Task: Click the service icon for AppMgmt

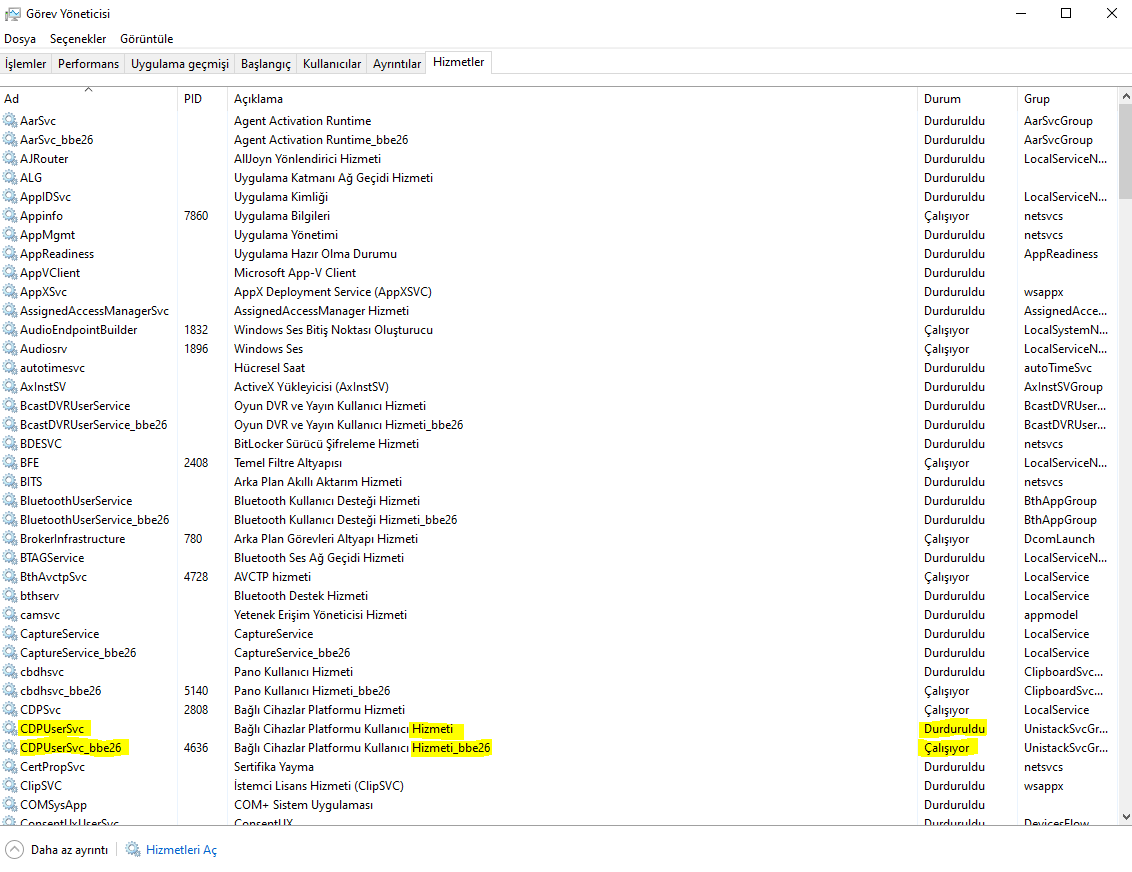Action: pyautogui.click(x=10, y=235)
